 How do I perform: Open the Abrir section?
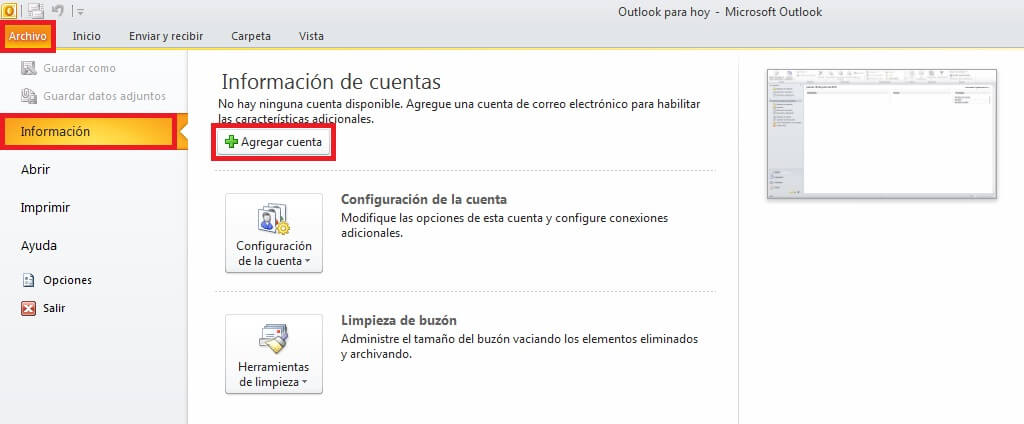[x=35, y=170]
